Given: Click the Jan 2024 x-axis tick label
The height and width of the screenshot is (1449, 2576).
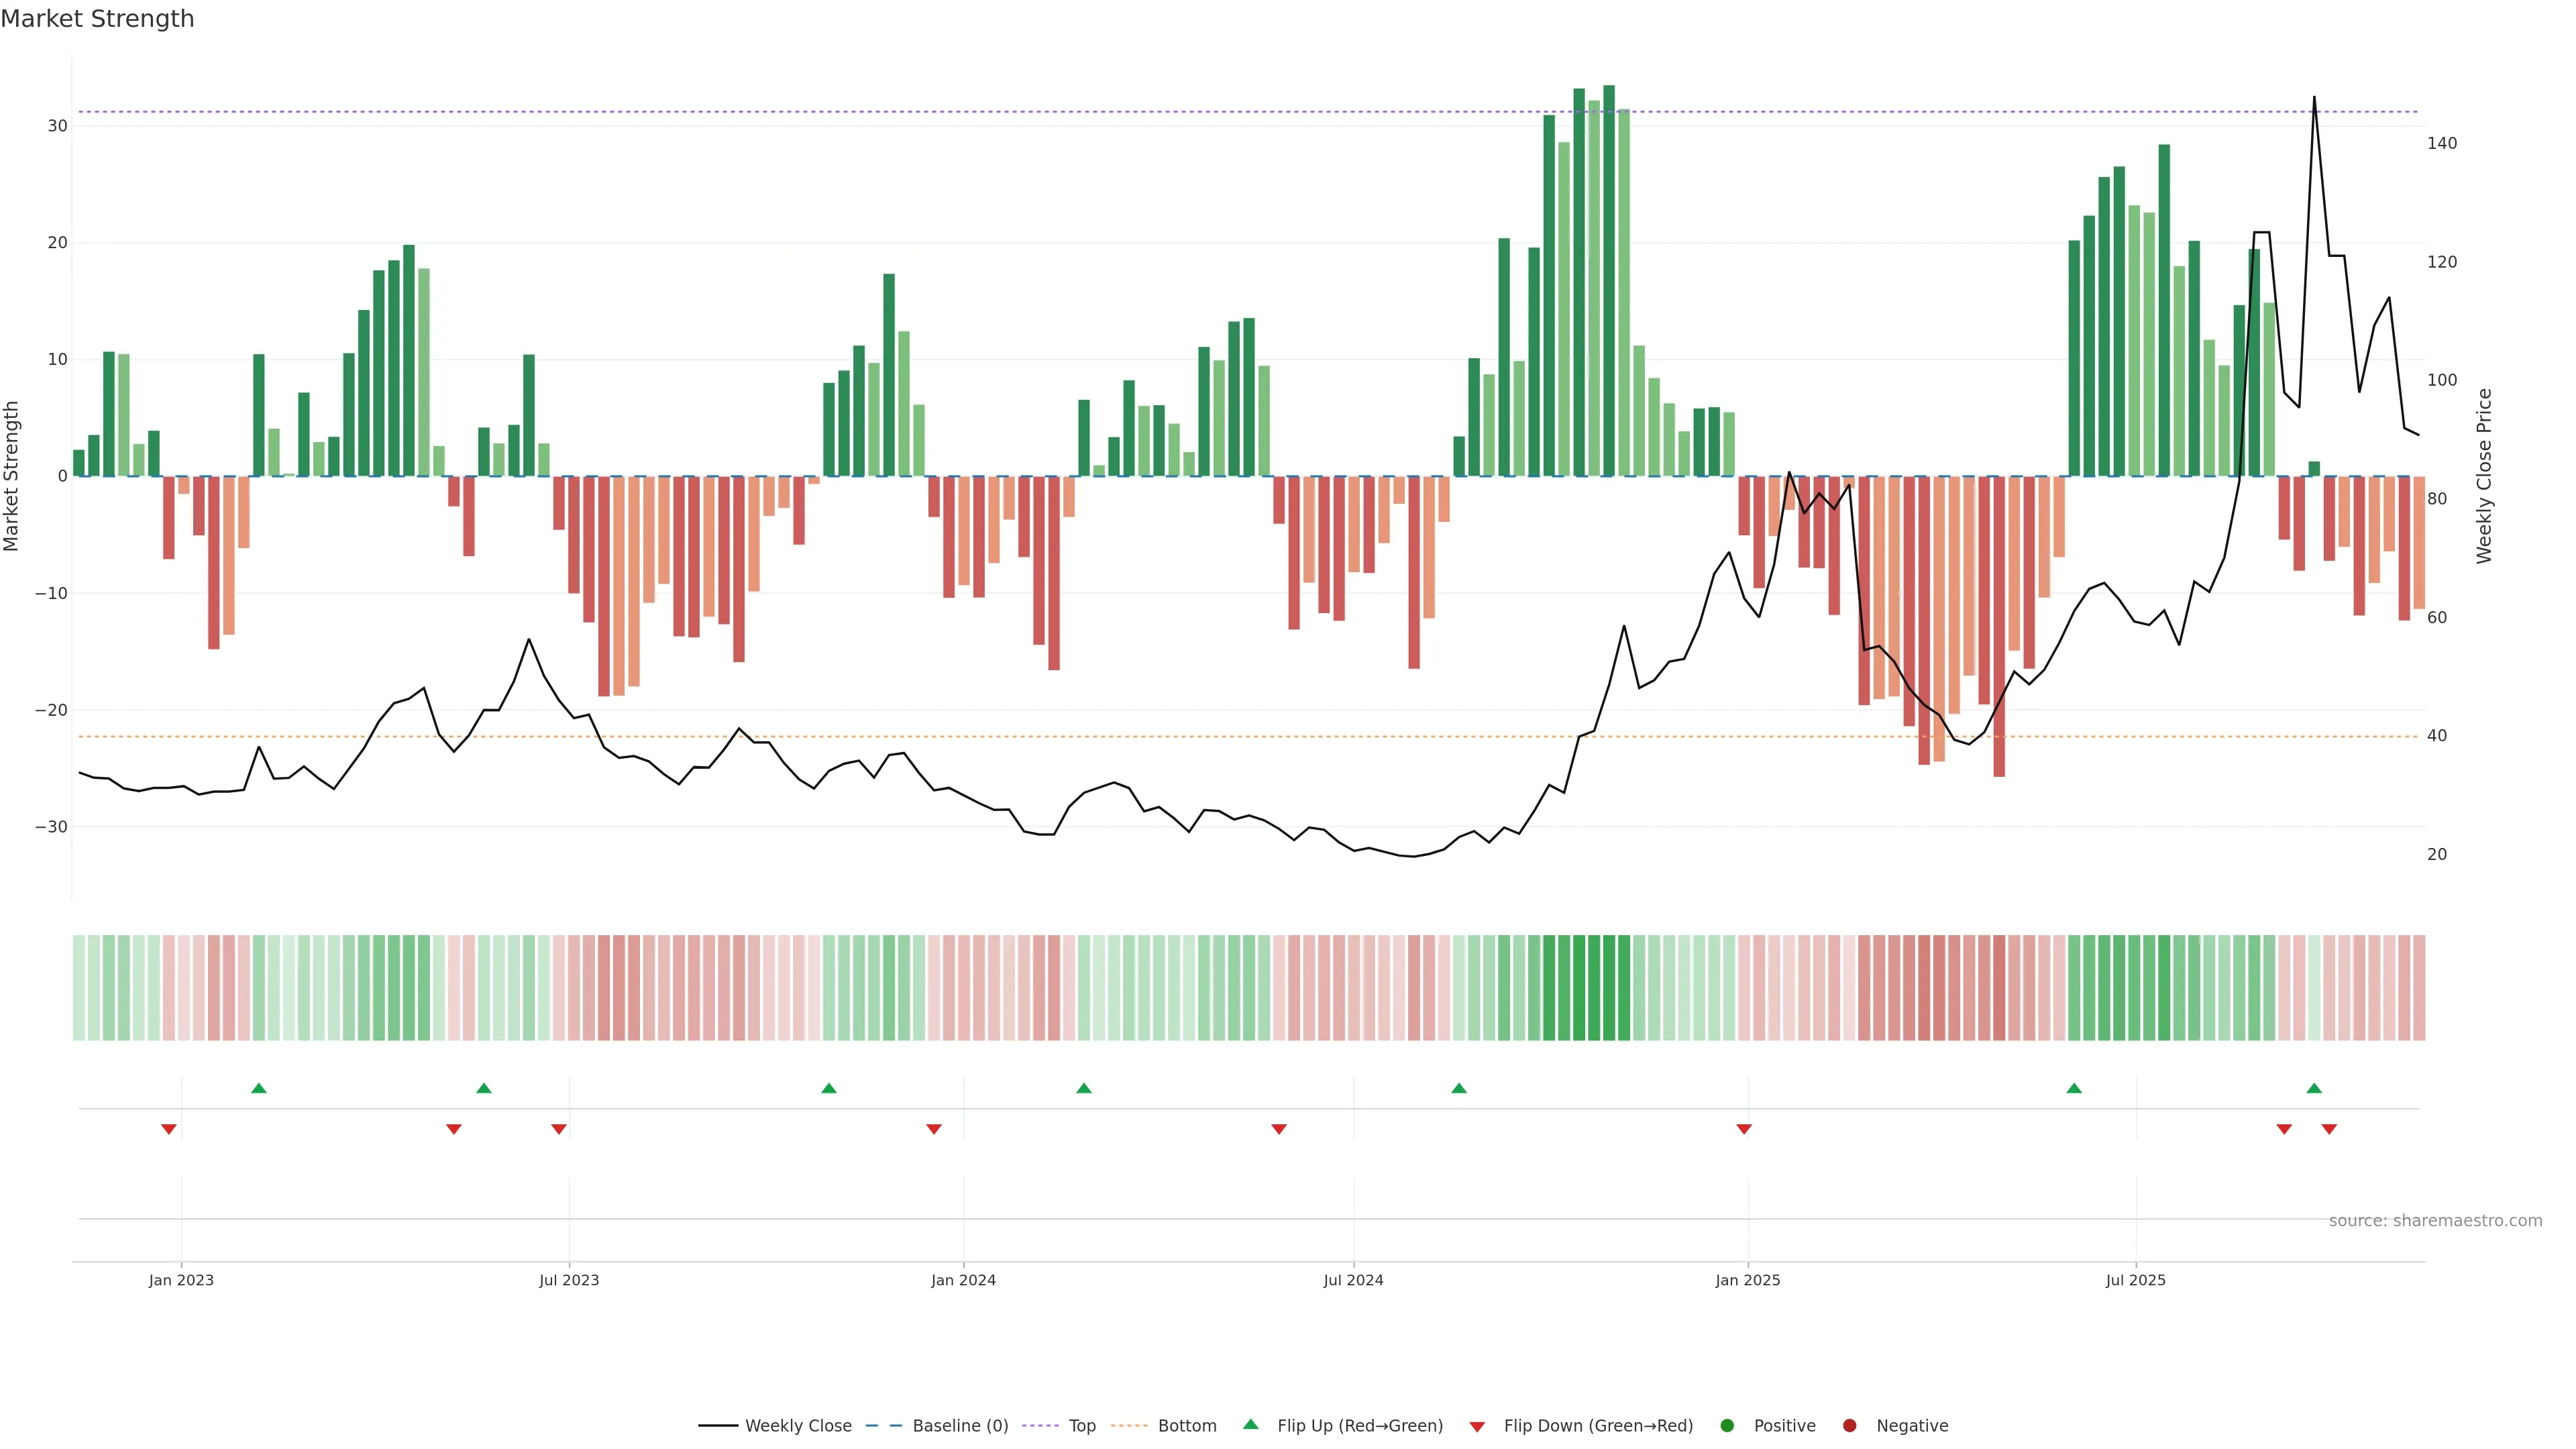Looking at the screenshot, I should point(963,1280).
